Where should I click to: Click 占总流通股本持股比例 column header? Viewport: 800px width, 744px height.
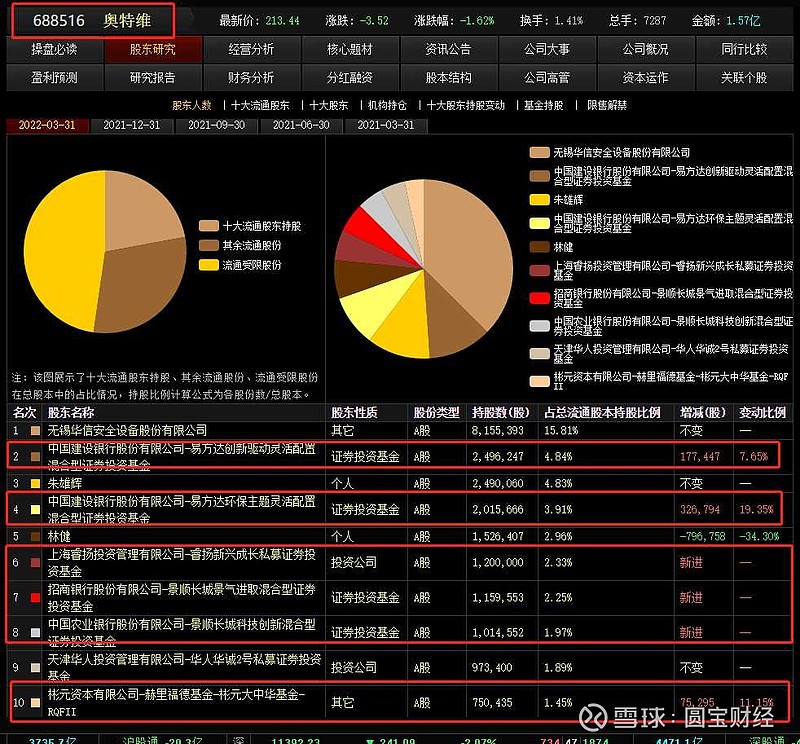(602, 412)
